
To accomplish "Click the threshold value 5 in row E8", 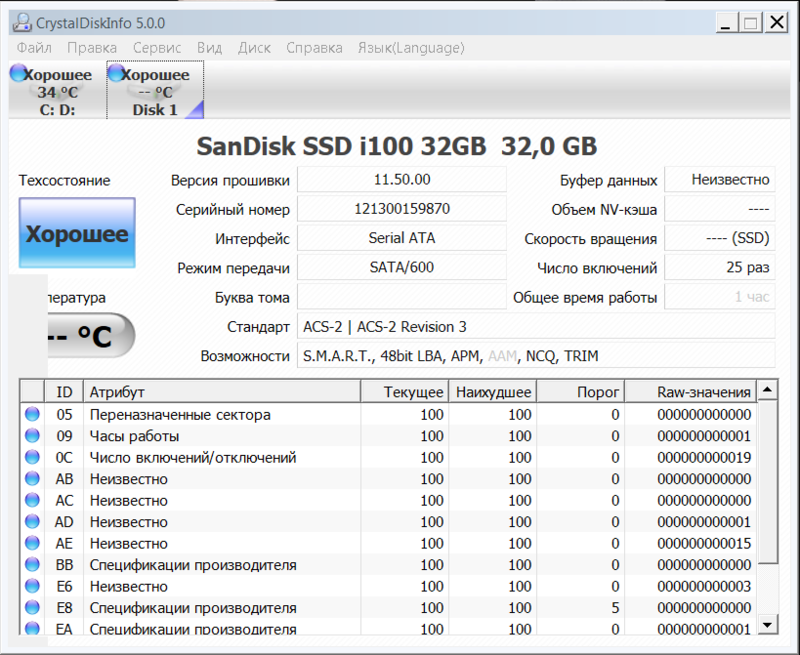I will (x=615, y=608).
